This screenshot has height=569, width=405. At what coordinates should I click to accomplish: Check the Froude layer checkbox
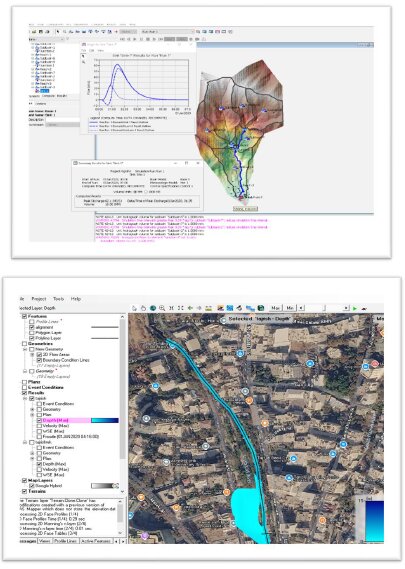point(39,437)
